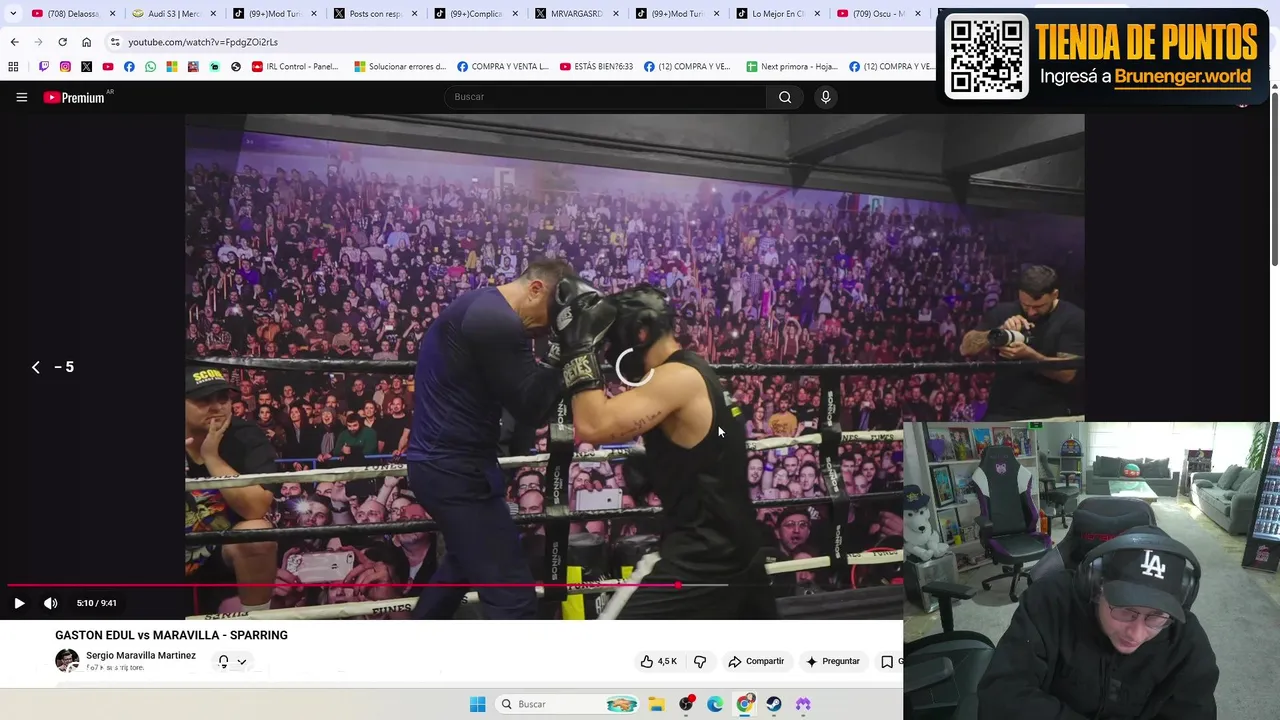Open the tab search dropdown arrow
Screen dimensions: 1280x720
pos(12,14)
